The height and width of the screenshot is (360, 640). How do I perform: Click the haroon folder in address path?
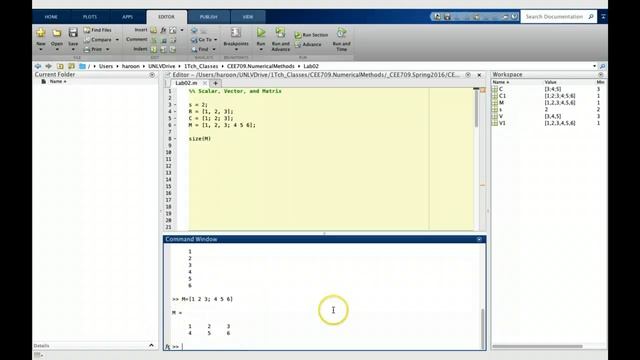131,66
